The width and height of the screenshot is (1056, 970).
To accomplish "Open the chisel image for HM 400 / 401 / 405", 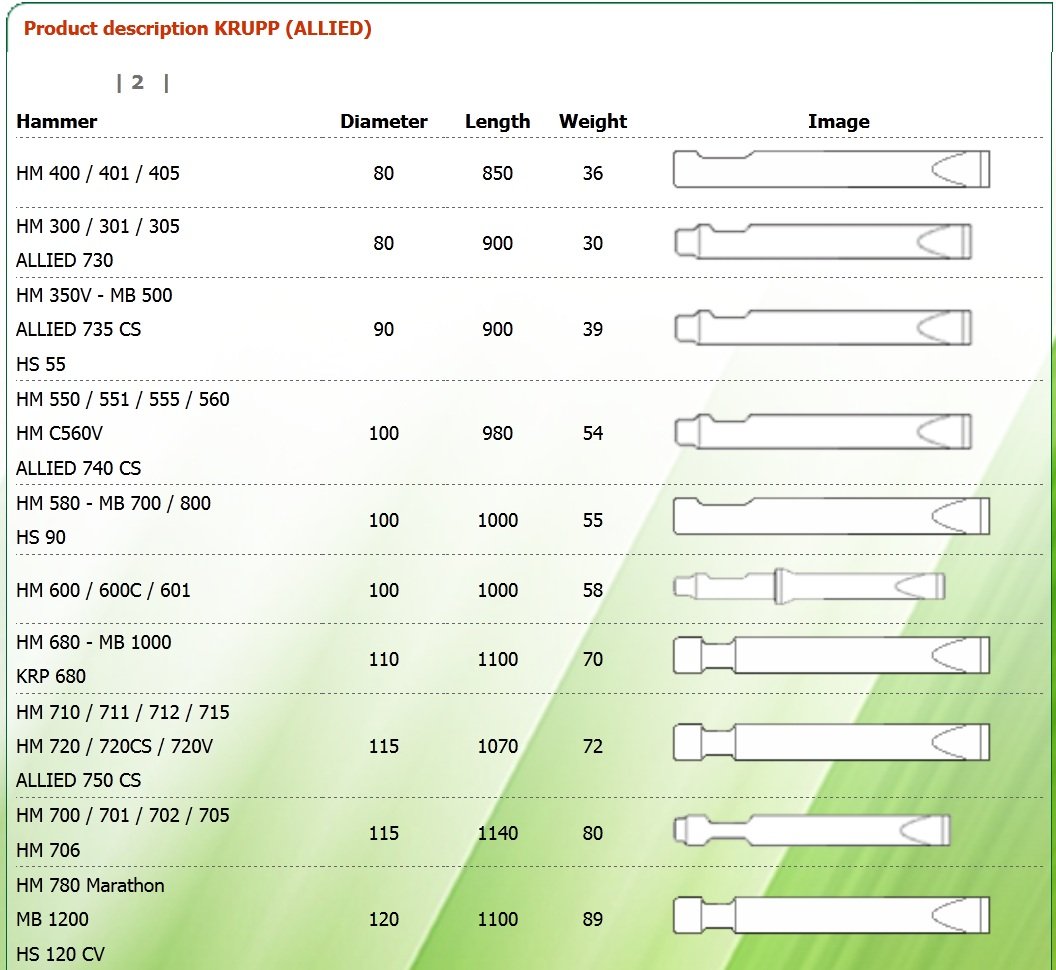I will [x=831, y=169].
